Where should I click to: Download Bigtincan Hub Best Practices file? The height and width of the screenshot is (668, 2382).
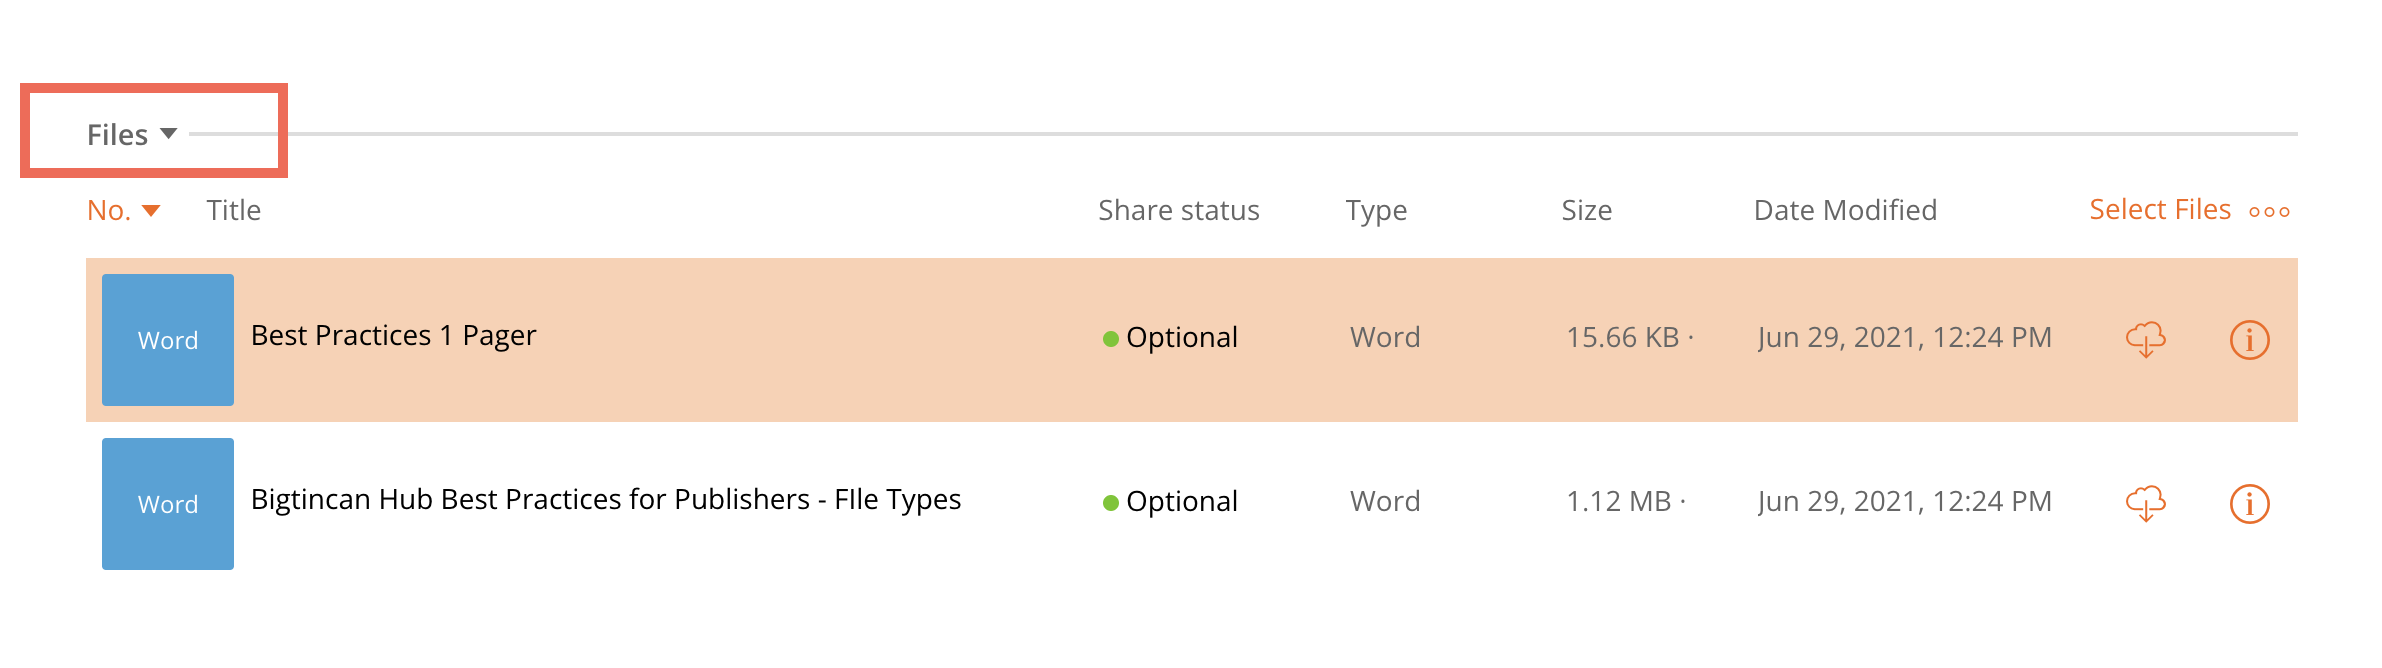click(x=2145, y=504)
